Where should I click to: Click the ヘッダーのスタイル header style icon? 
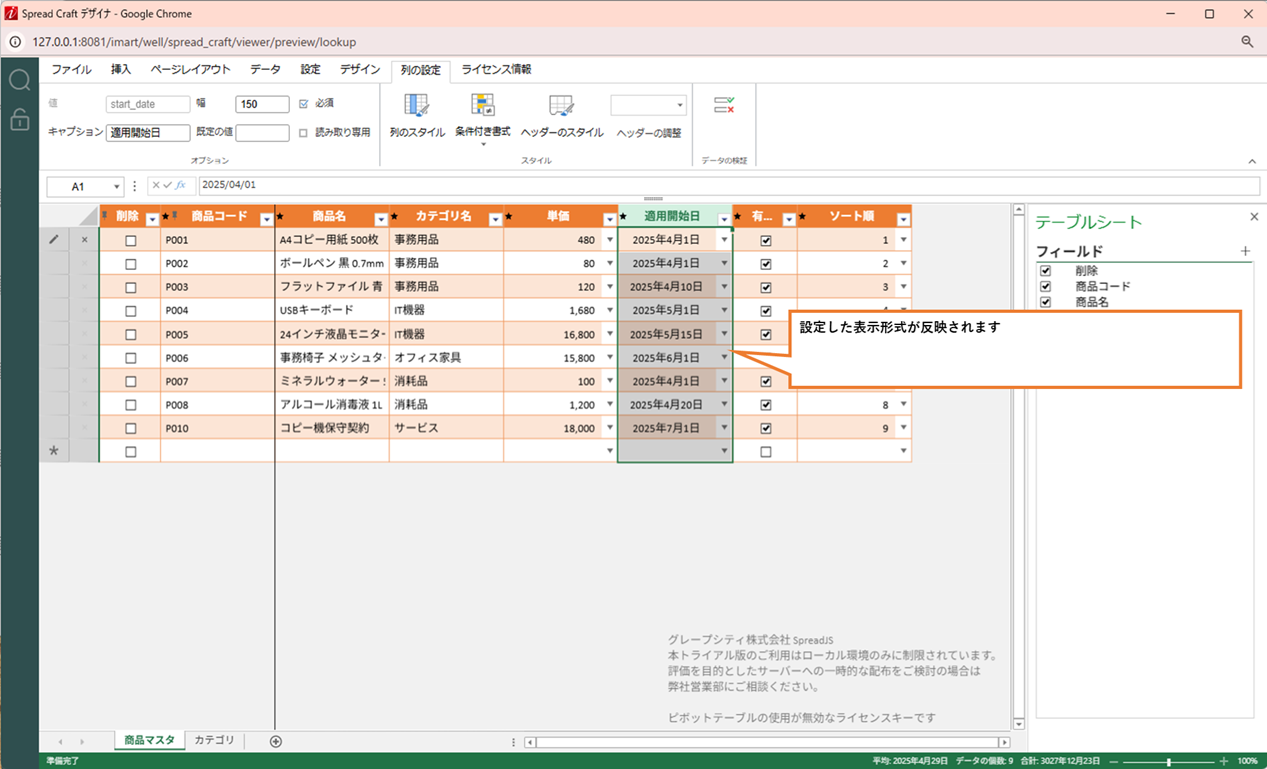pyautogui.click(x=561, y=106)
